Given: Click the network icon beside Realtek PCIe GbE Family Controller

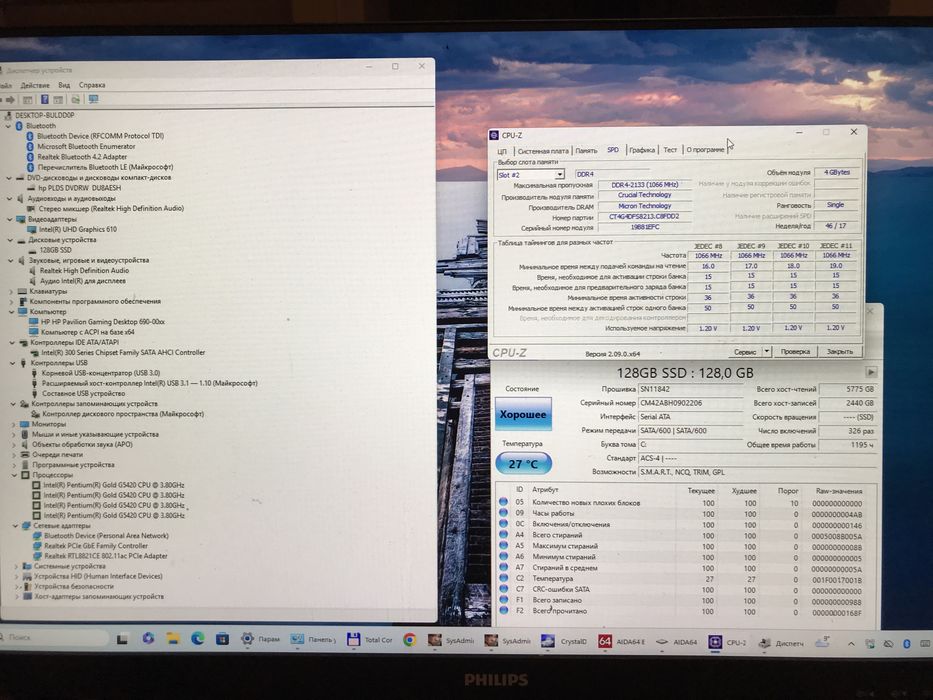Looking at the screenshot, I should pos(37,545).
